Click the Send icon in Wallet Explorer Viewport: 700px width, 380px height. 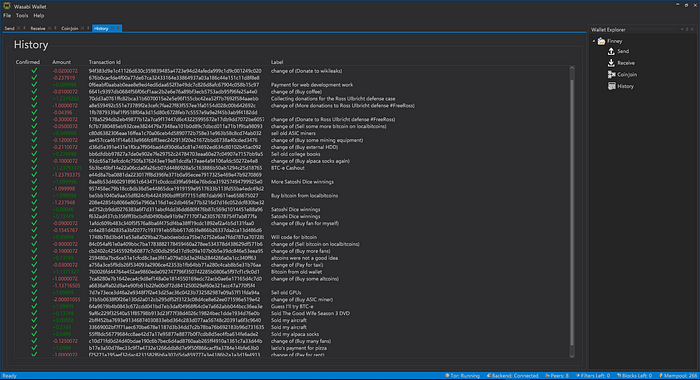click(x=611, y=51)
